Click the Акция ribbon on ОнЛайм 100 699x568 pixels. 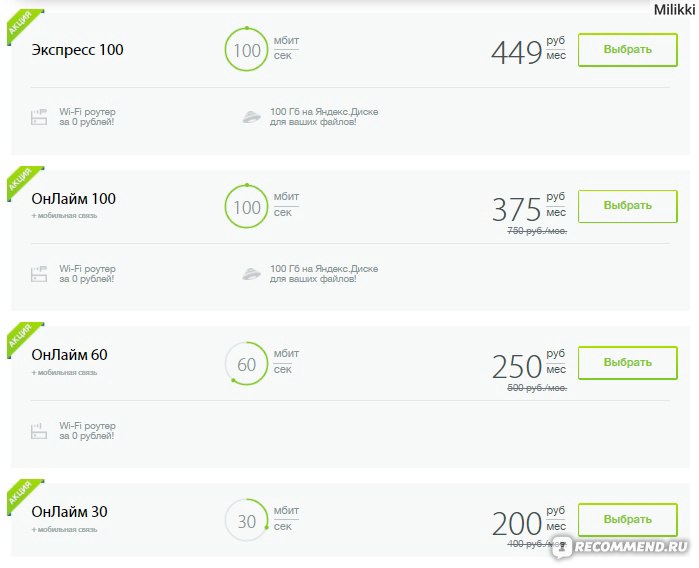click(21, 181)
